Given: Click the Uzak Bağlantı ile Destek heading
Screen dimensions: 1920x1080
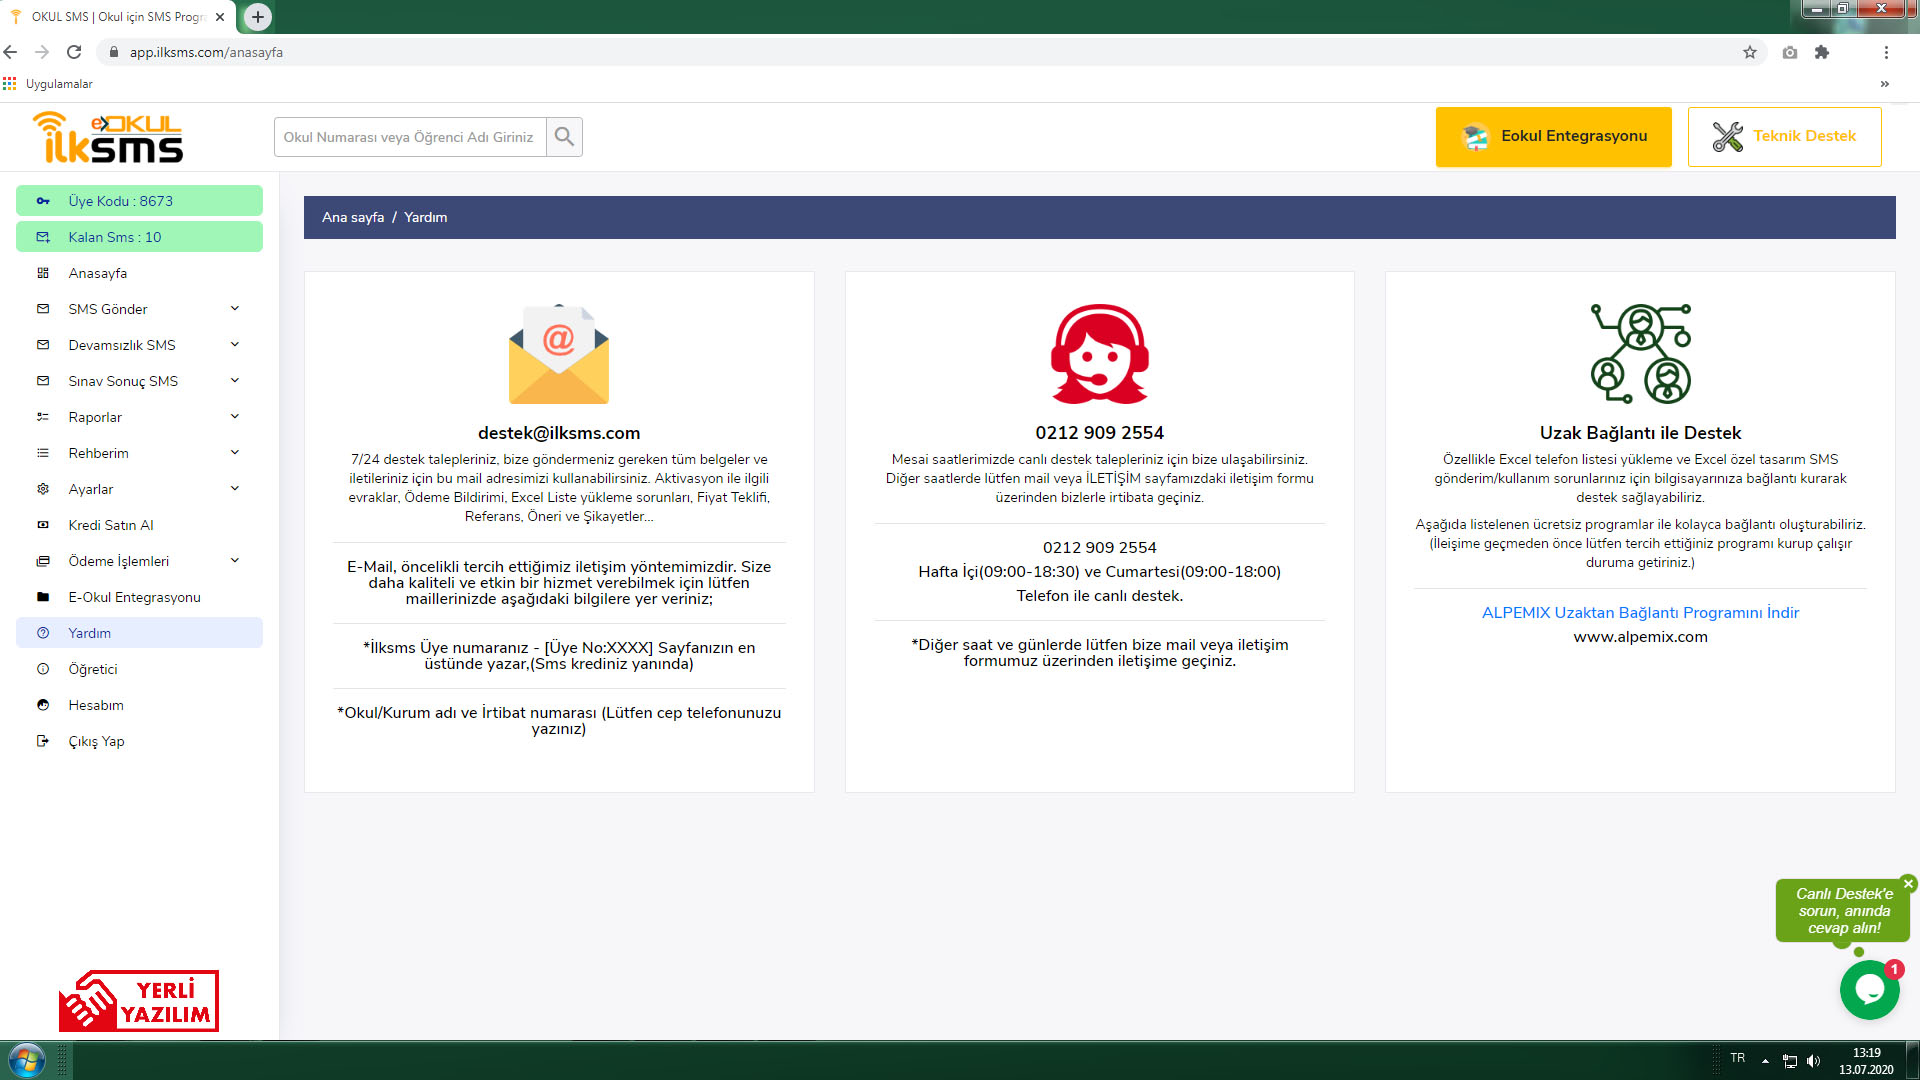Looking at the screenshot, I should (x=1640, y=433).
